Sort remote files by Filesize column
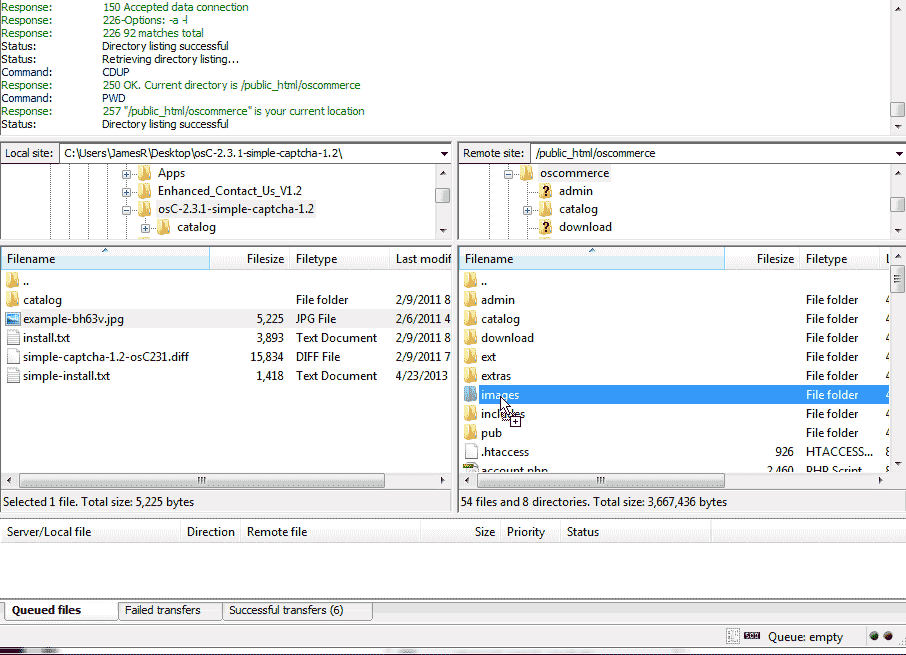 [762, 259]
